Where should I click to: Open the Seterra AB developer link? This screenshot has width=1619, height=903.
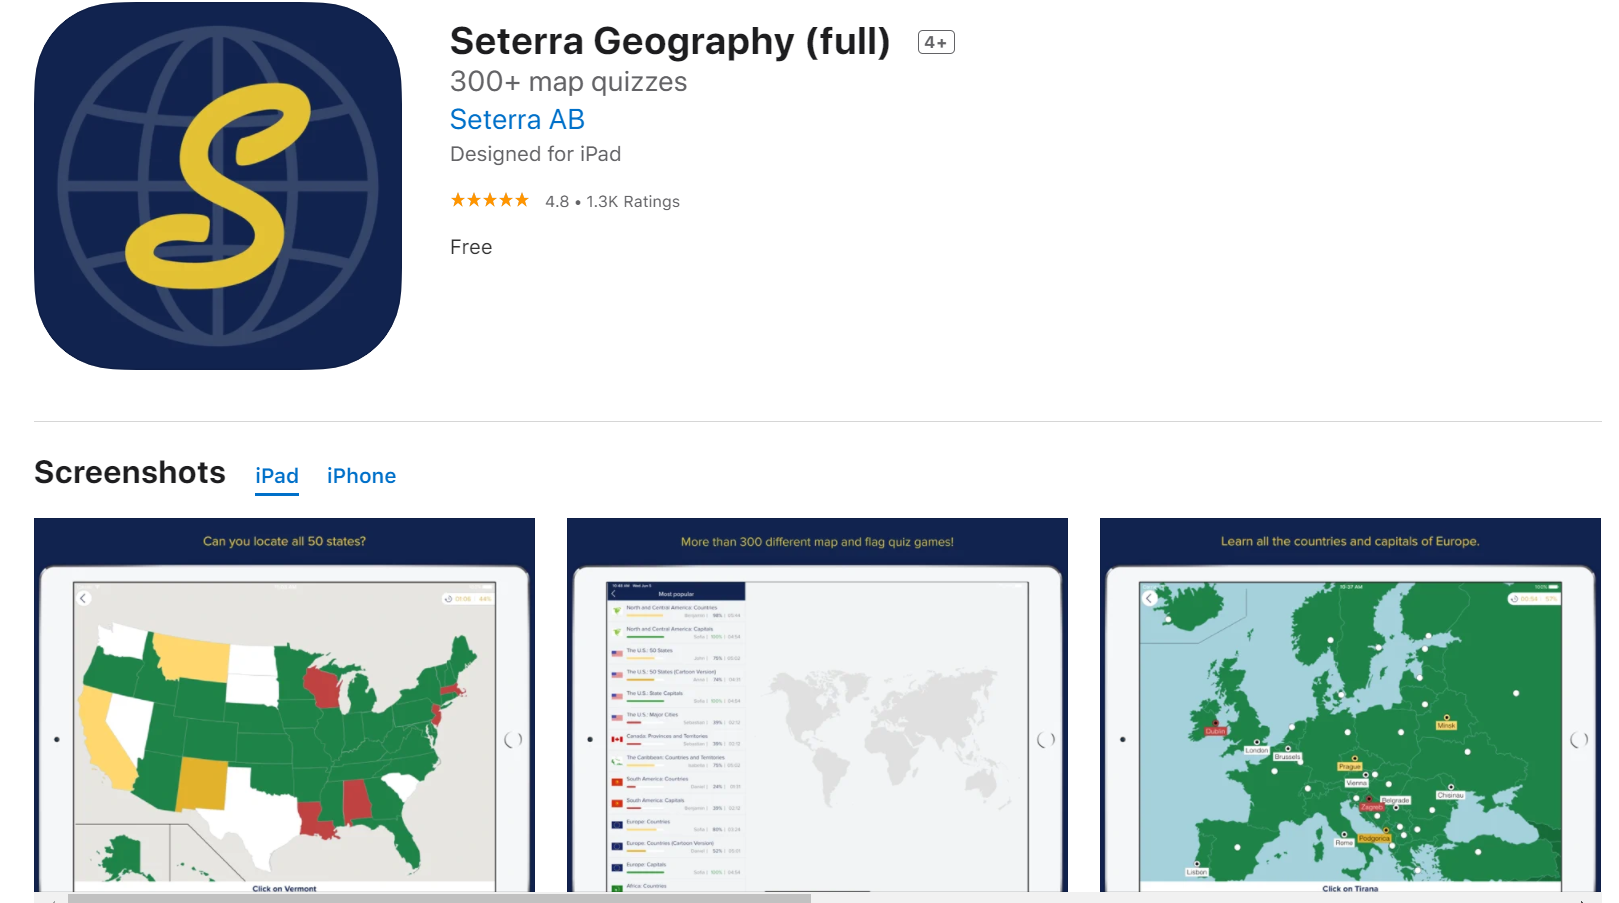coord(517,120)
